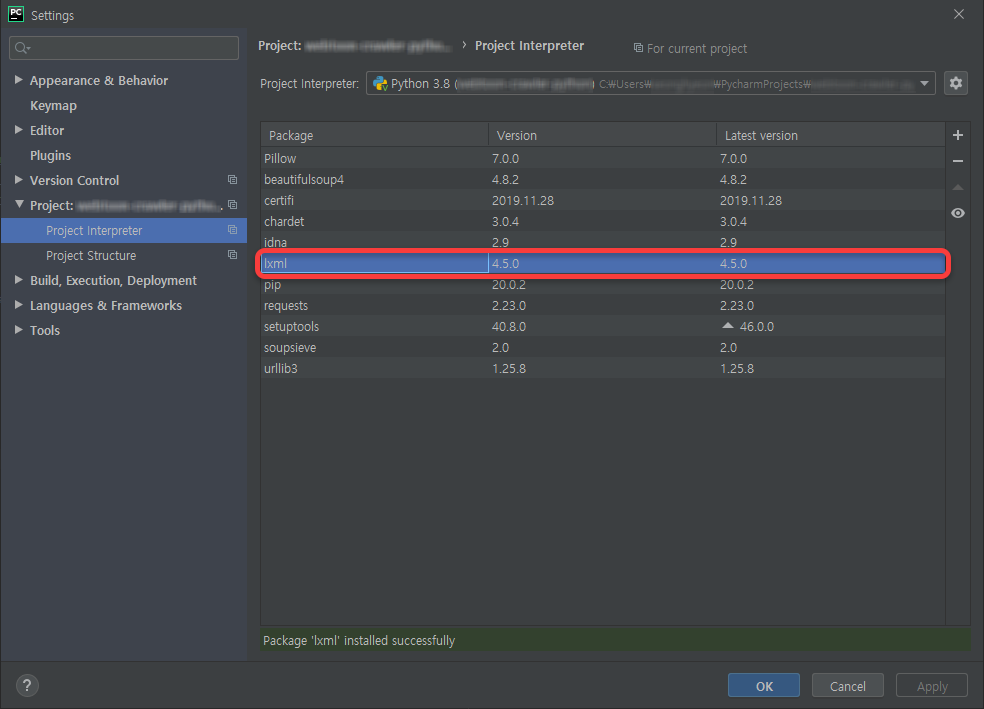
Task: Expand the Version Control section
Action: click(18, 180)
